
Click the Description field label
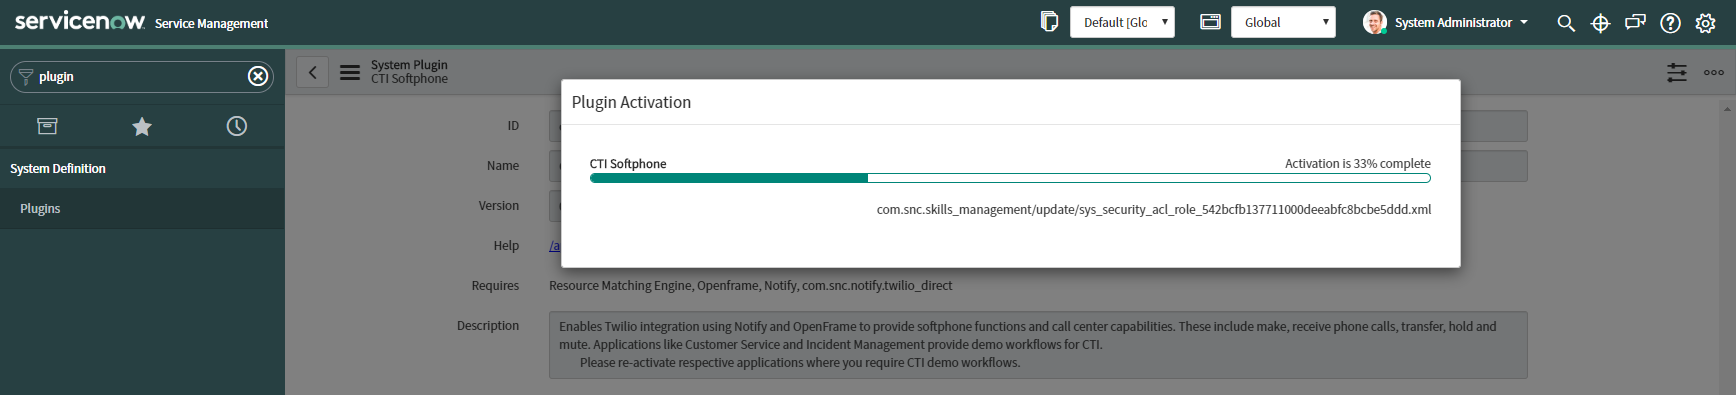pyautogui.click(x=488, y=326)
